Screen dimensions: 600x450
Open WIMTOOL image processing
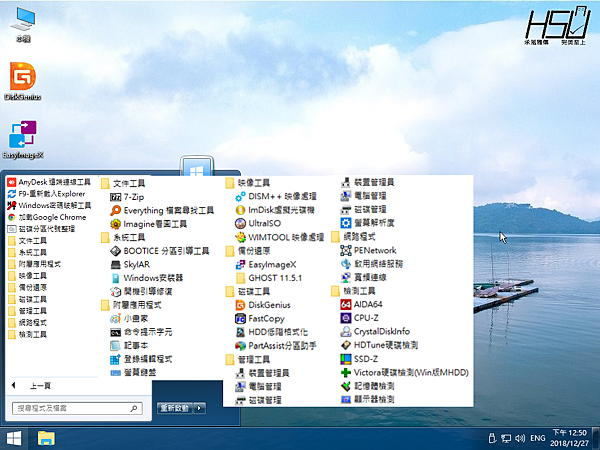[x=279, y=237]
